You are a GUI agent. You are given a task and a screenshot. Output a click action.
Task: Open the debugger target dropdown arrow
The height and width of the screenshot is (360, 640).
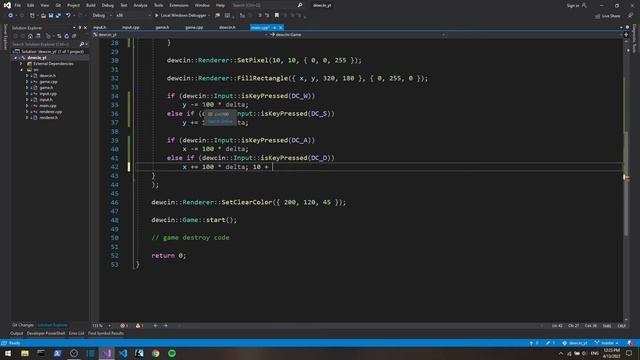point(209,16)
